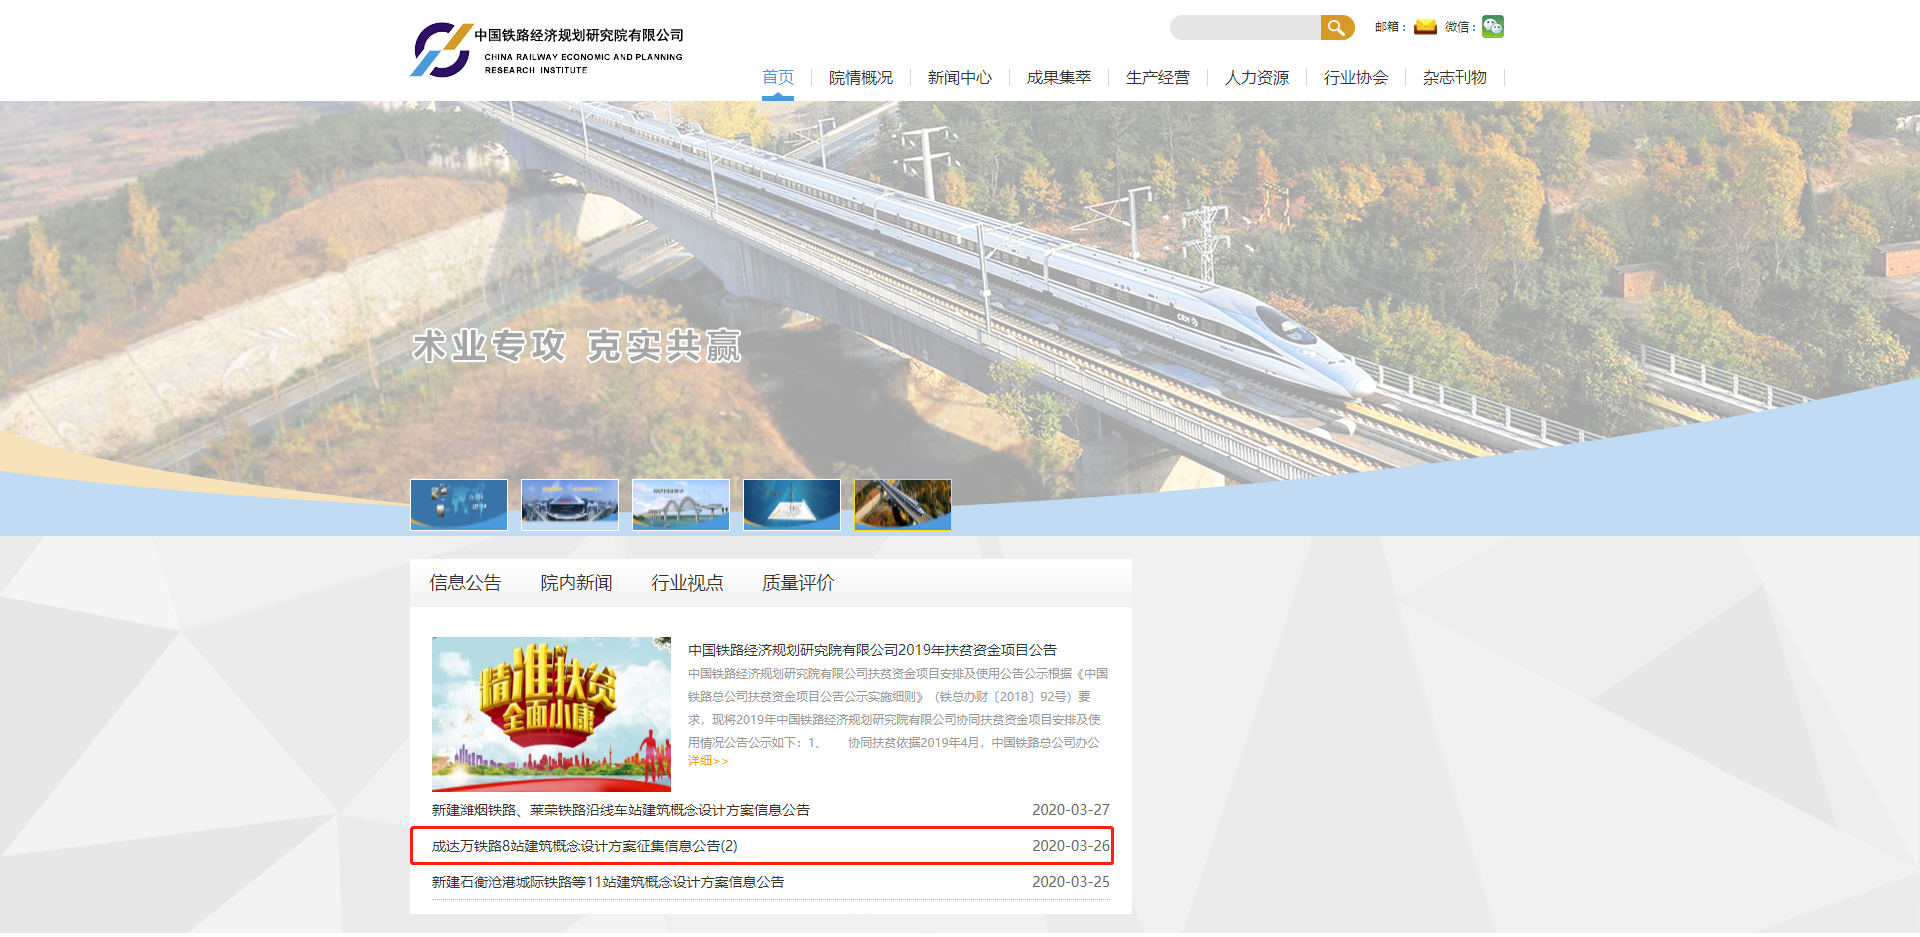
Task: Open the 院情概况 navigation menu
Action: 861,78
